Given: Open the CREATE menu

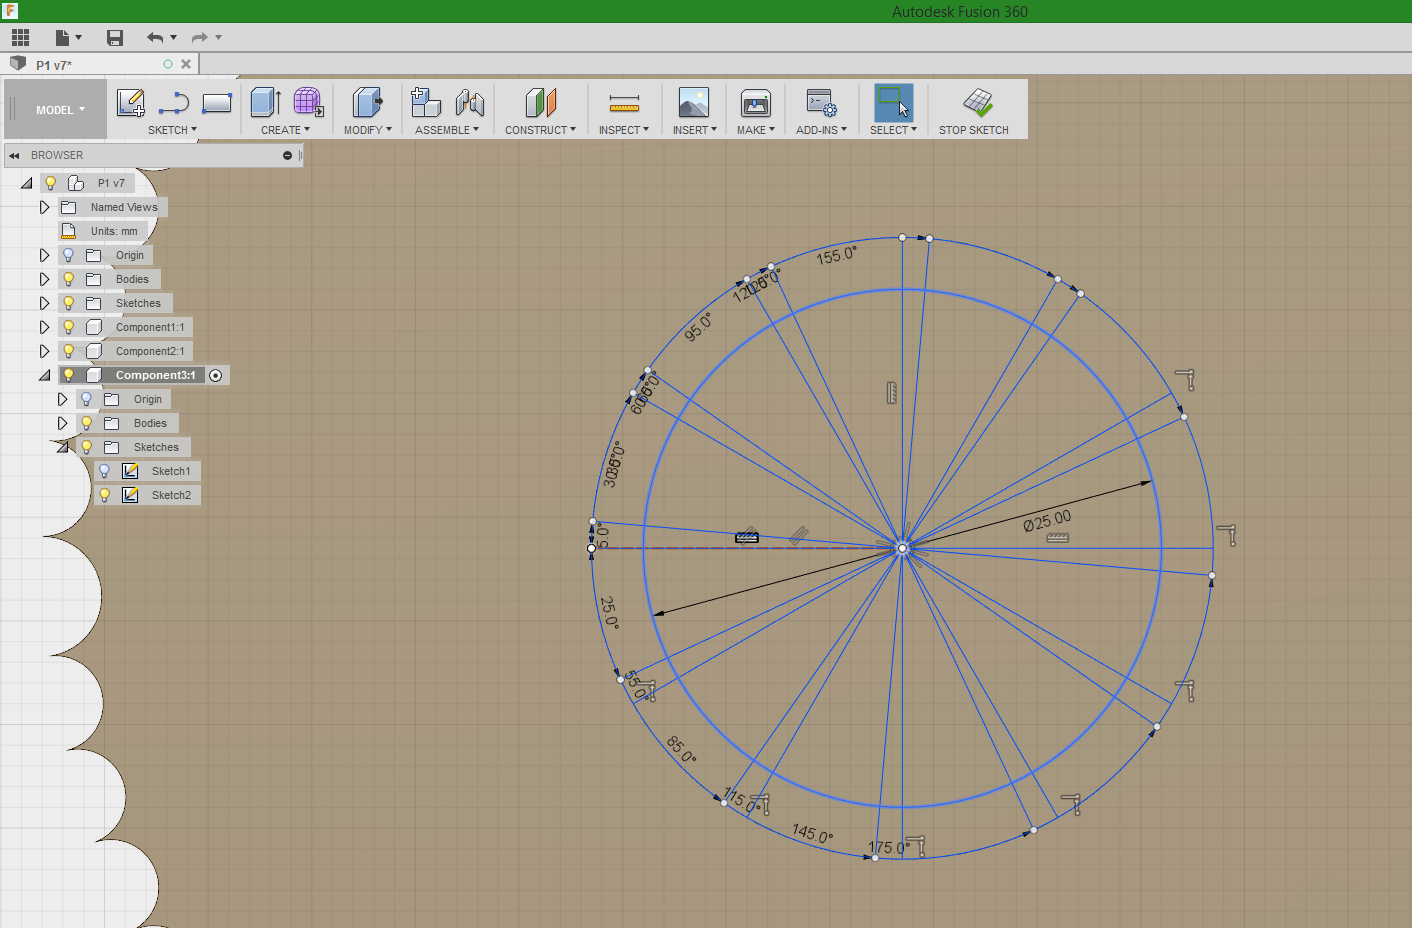Looking at the screenshot, I should (285, 130).
